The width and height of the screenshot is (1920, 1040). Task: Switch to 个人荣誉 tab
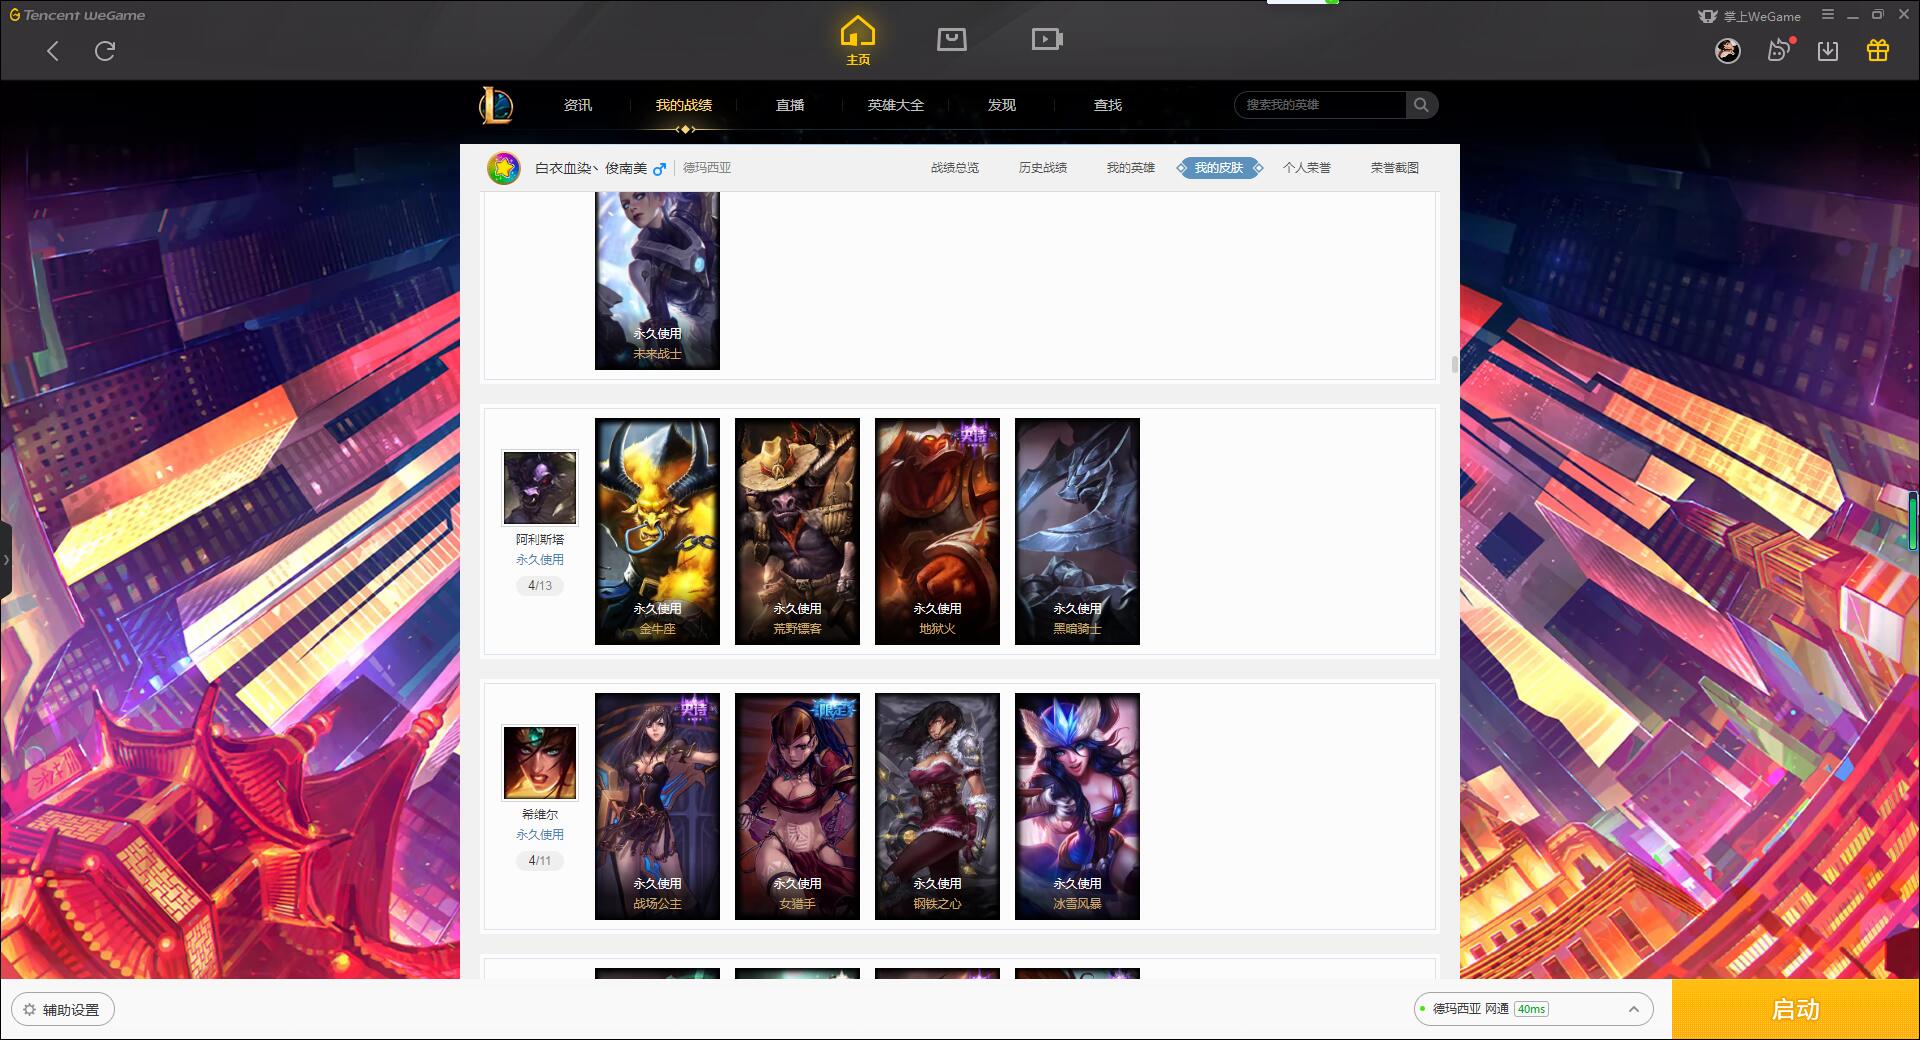(1307, 168)
